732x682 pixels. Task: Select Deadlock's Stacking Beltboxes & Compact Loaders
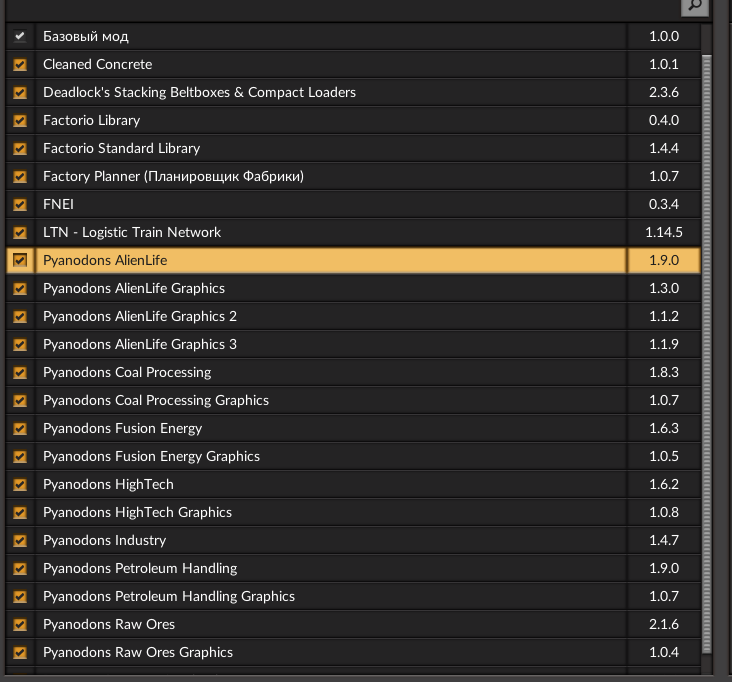(199, 92)
